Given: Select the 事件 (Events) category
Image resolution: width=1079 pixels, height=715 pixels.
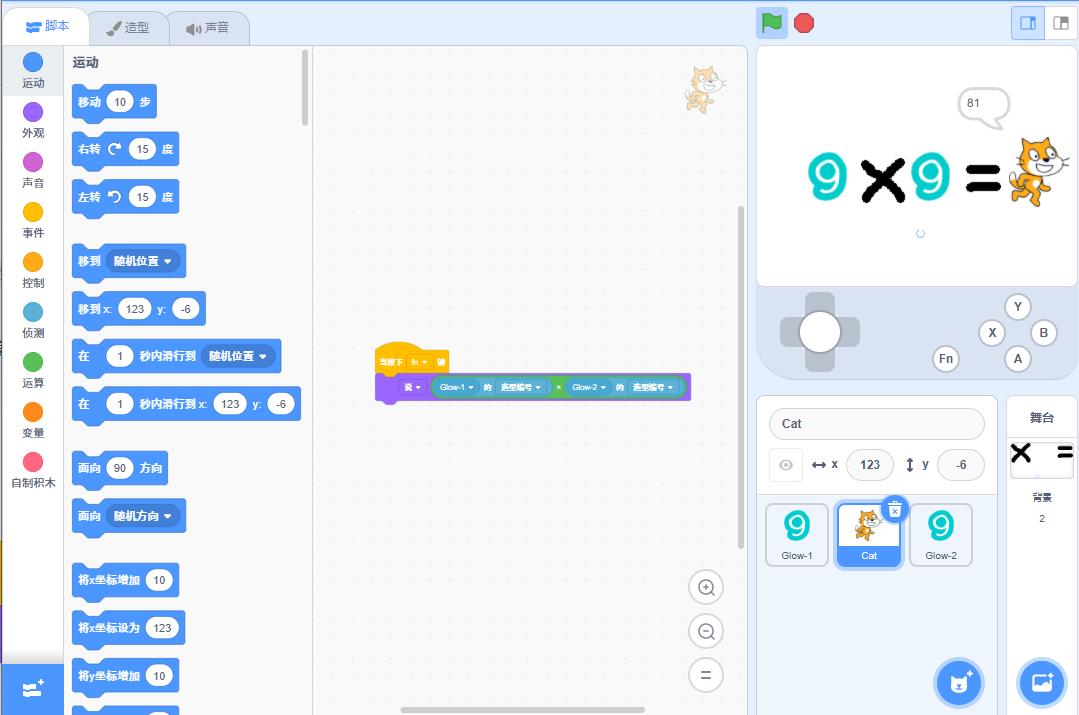Looking at the screenshot, I should click(x=33, y=220).
